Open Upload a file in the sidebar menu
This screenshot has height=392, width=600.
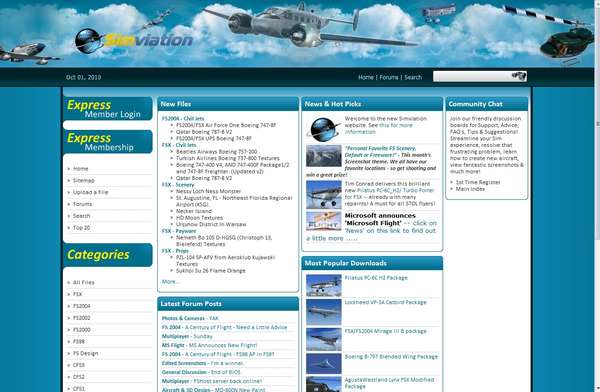[x=91, y=192]
